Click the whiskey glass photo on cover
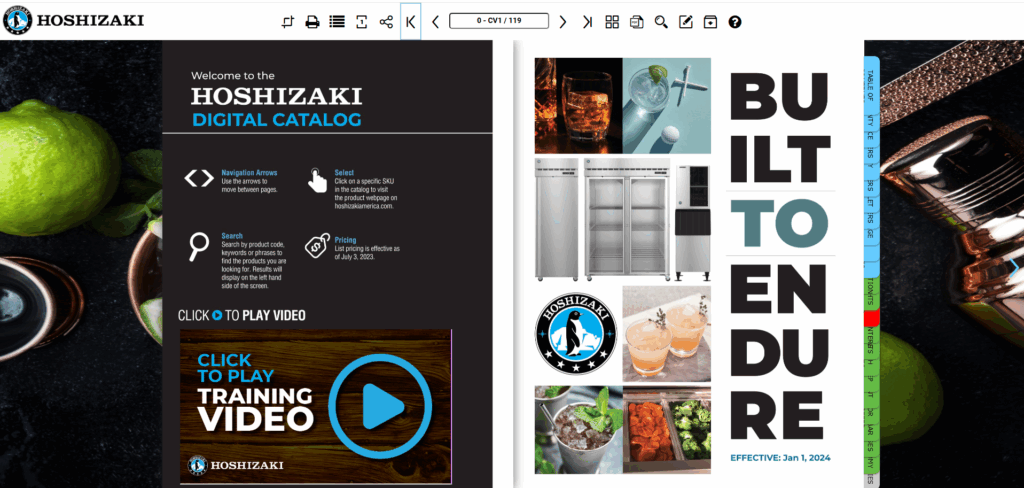Viewport: 1024px width, 488px height. (579, 106)
